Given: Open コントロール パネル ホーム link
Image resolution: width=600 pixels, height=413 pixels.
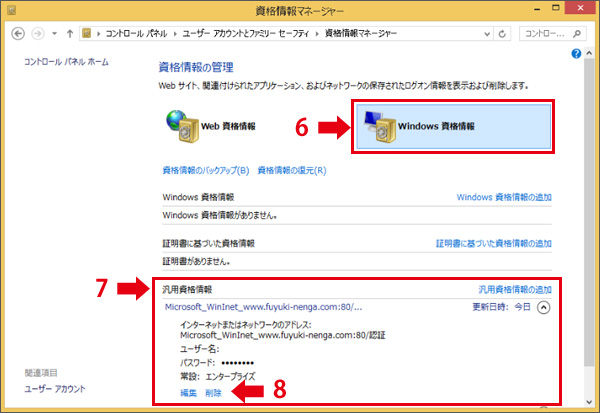Looking at the screenshot, I should point(66,62).
